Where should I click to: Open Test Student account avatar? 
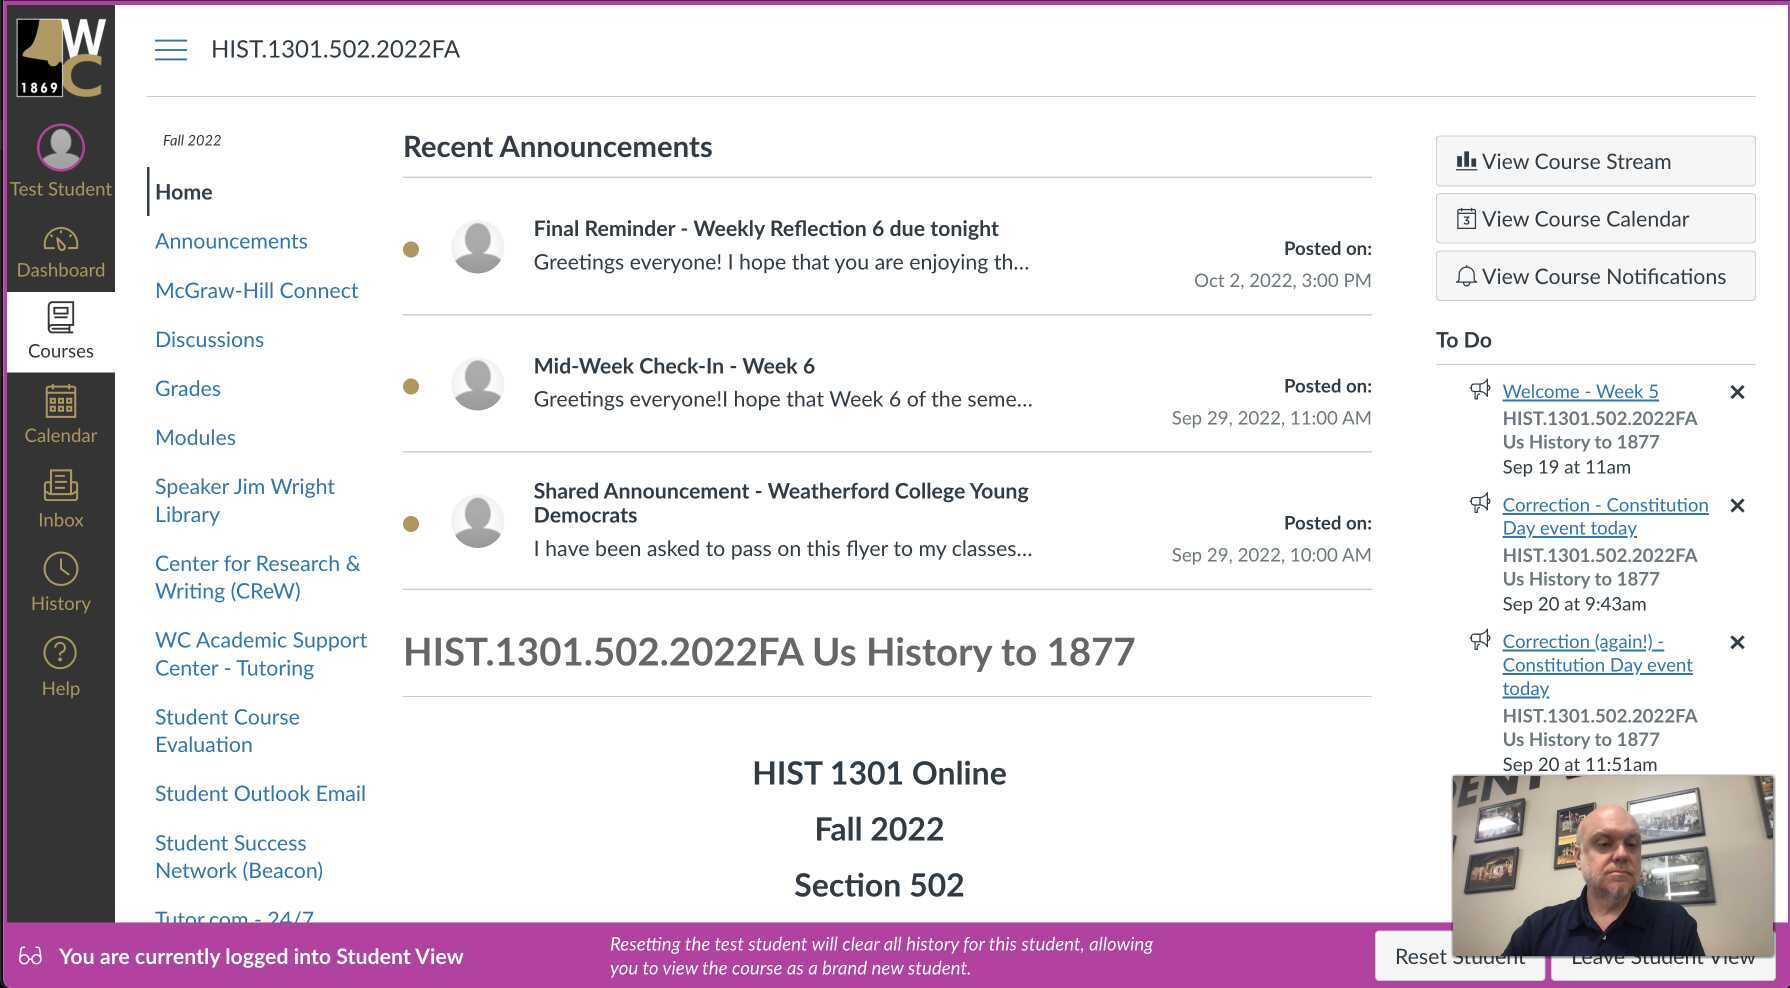point(60,148)
